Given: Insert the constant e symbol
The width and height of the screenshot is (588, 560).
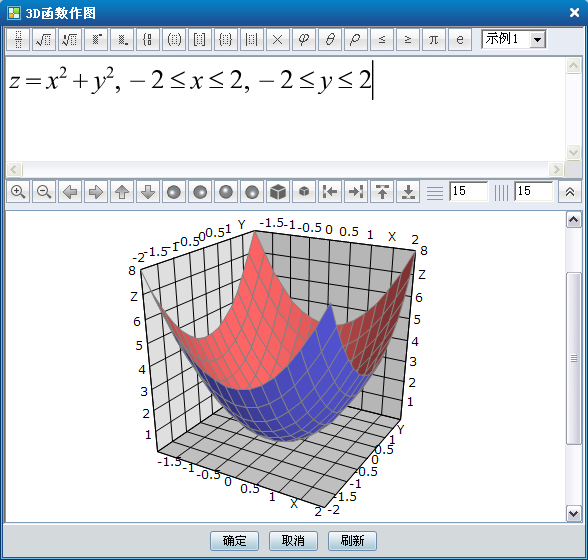Looking at the screenshot, I should pyautogui.click(x=460, y=39).
